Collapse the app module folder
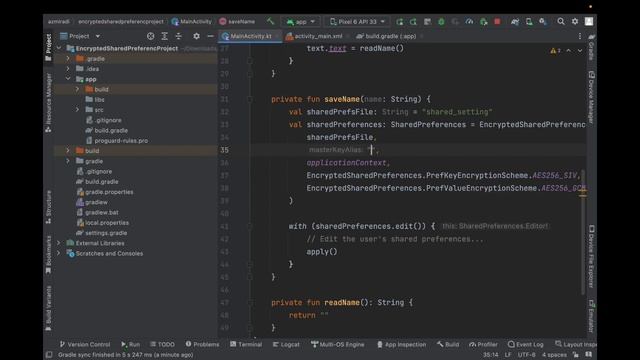The width and height of the screenshot is (640, 360). (x=68, y=79)
